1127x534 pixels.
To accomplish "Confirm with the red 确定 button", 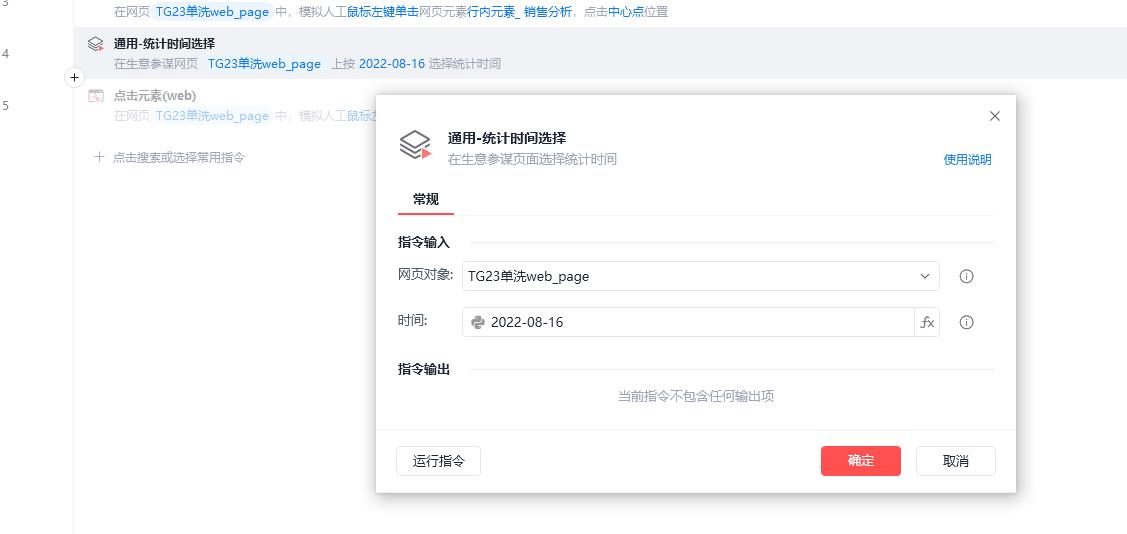I will point(860,461).
